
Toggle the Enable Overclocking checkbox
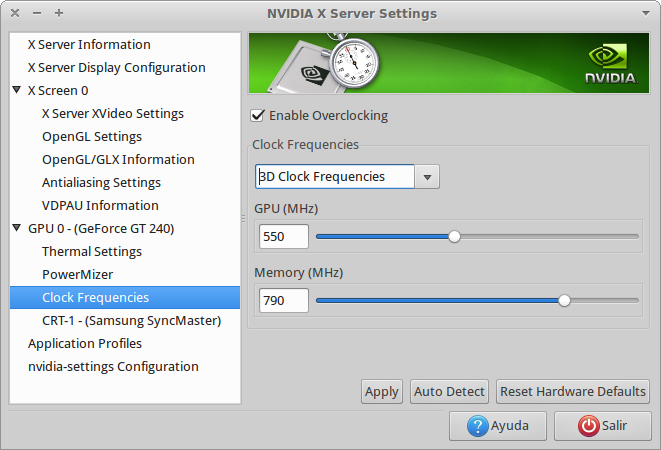click(x=257, y=116)
